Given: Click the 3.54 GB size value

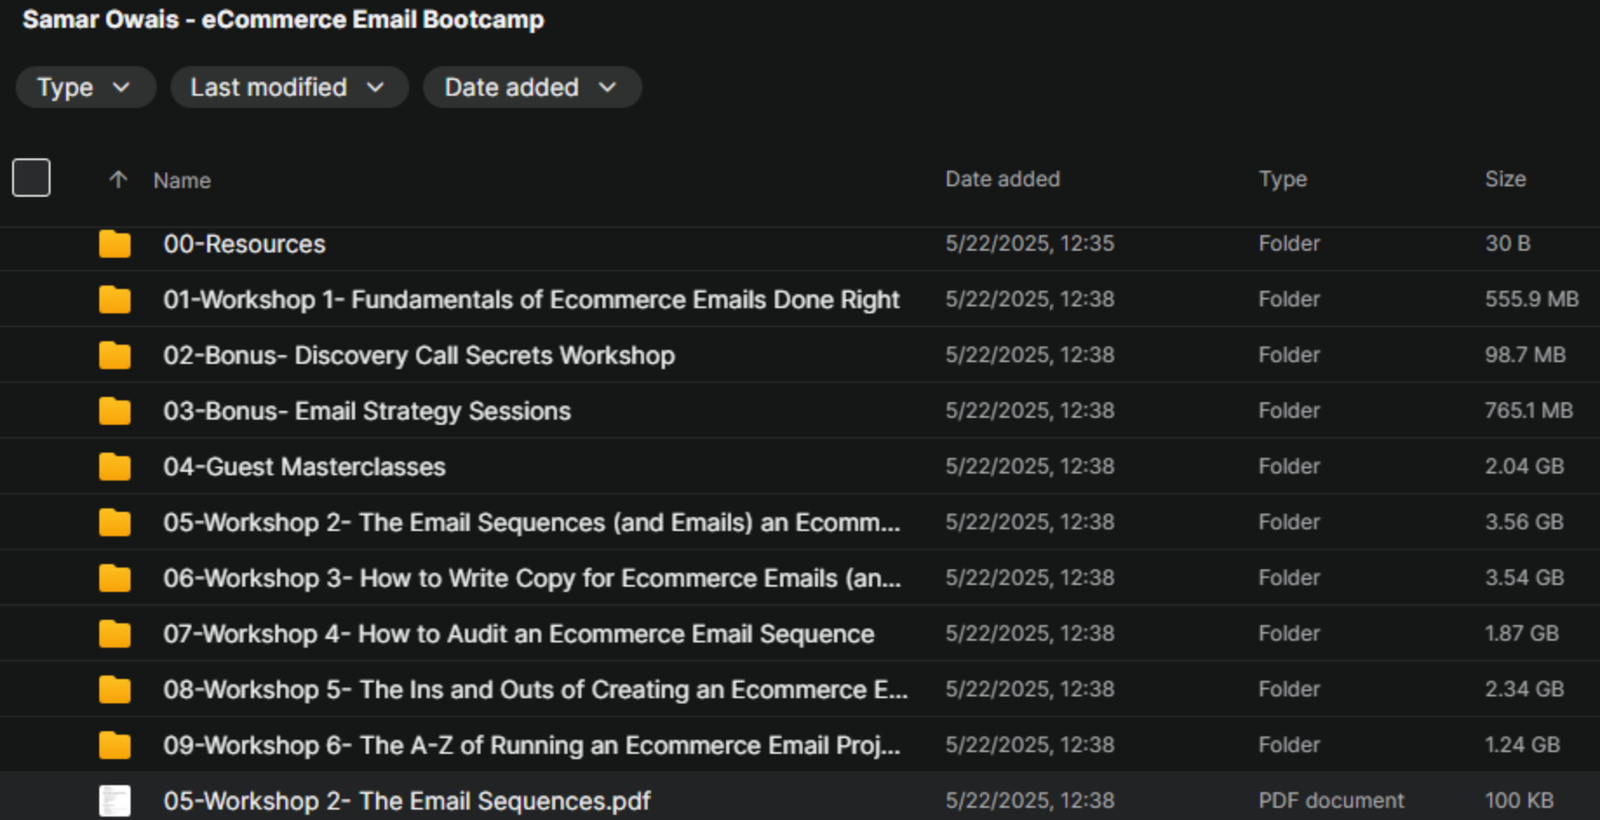Looking at the screenshot, I should pos(1524,577).
